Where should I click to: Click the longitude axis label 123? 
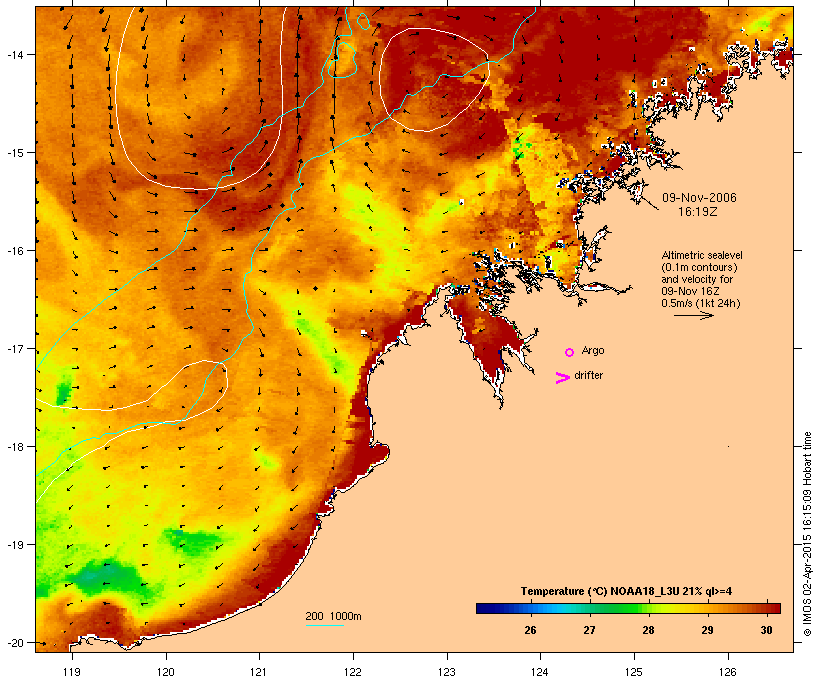click(447, 672)
